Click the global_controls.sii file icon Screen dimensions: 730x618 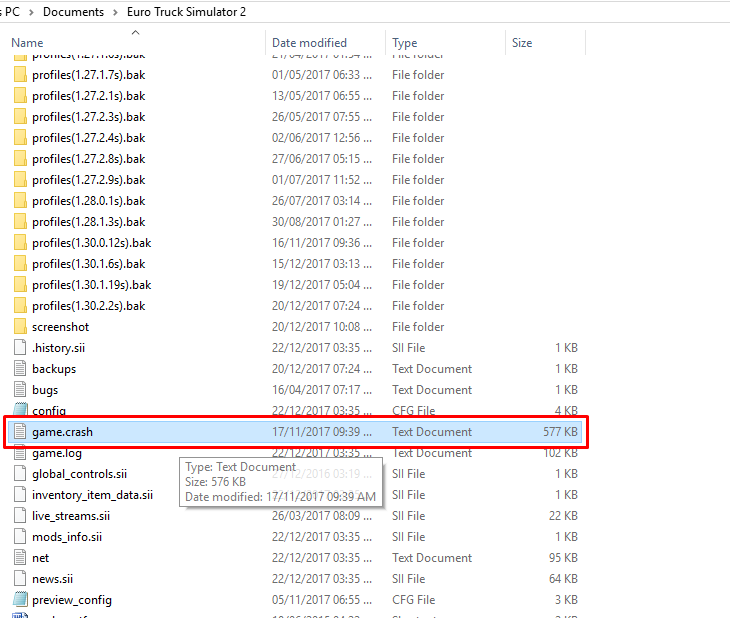pos(20,473)
